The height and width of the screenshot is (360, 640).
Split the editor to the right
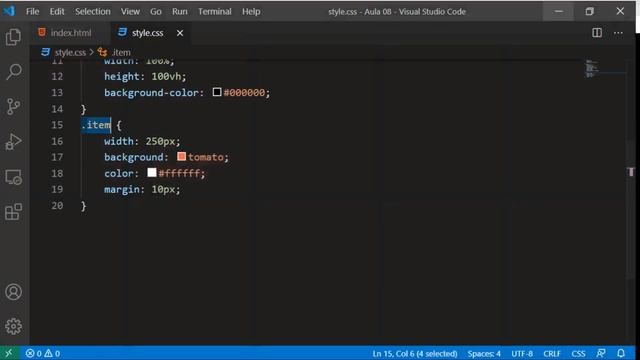click(x=597, y=33)
